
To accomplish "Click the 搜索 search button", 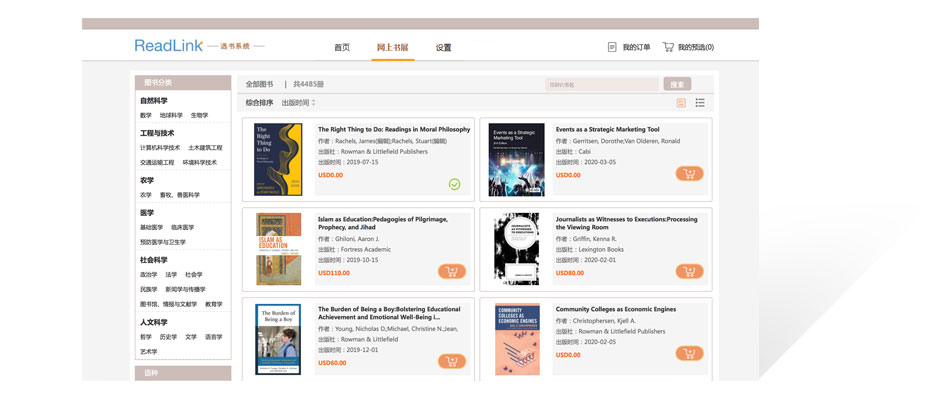I will 678,84.
